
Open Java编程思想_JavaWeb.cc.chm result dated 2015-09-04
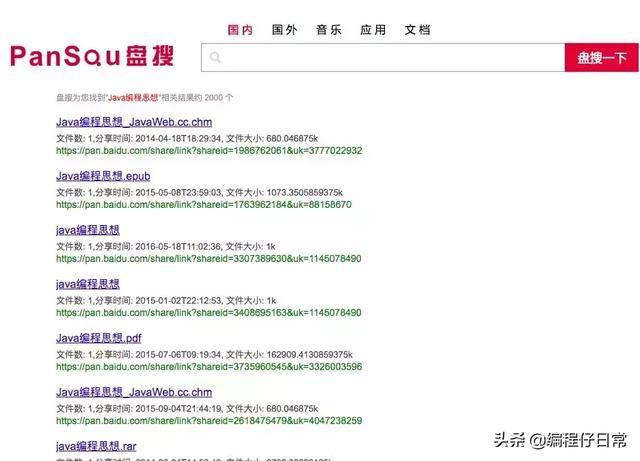tap(134, 392)
